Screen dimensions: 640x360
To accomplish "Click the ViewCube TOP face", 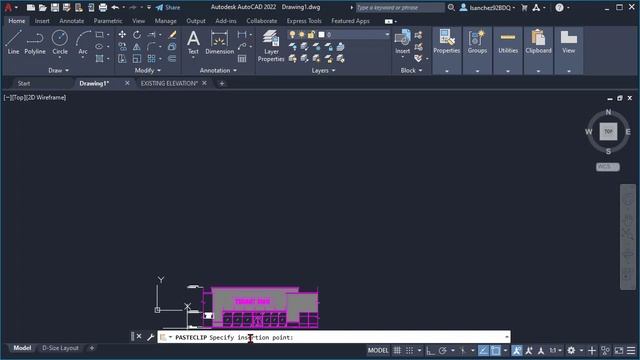I will [608, 131].
